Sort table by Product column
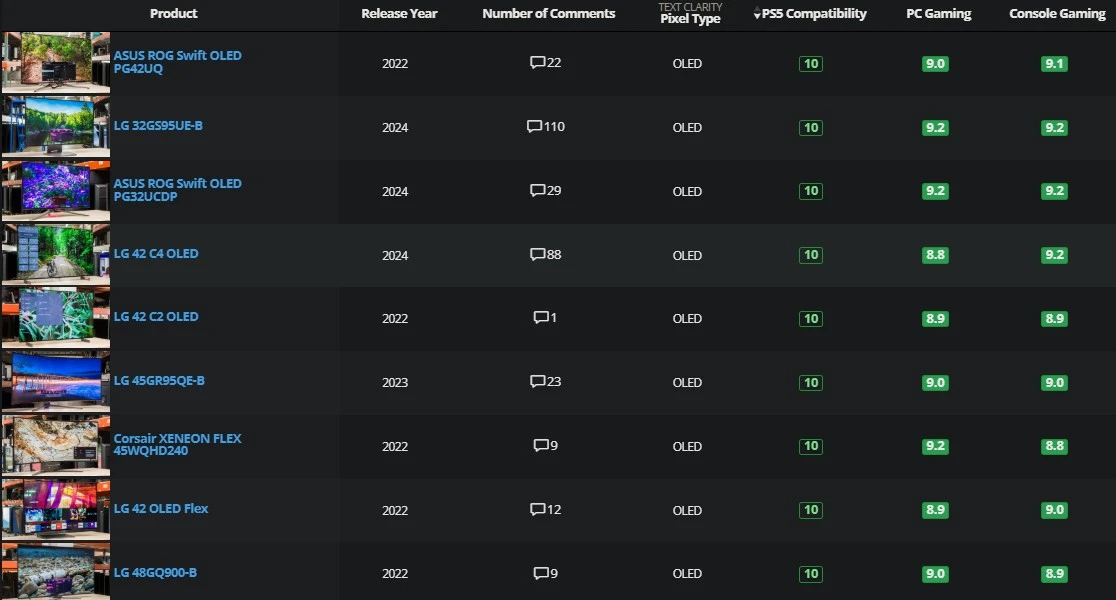The width and height of the screenshot is (1116, 600). 174,14
